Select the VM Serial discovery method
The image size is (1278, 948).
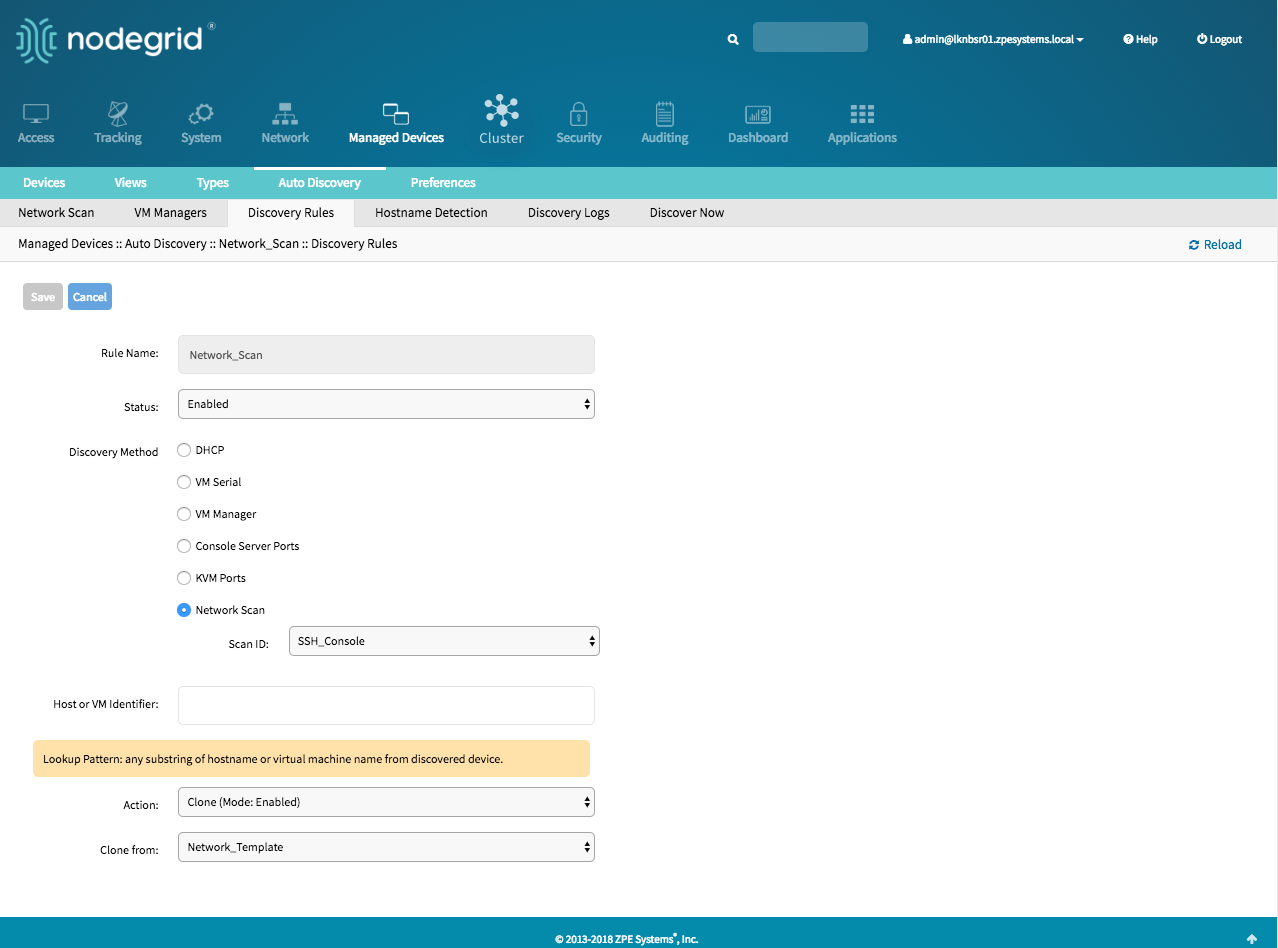tap(184, 482)
